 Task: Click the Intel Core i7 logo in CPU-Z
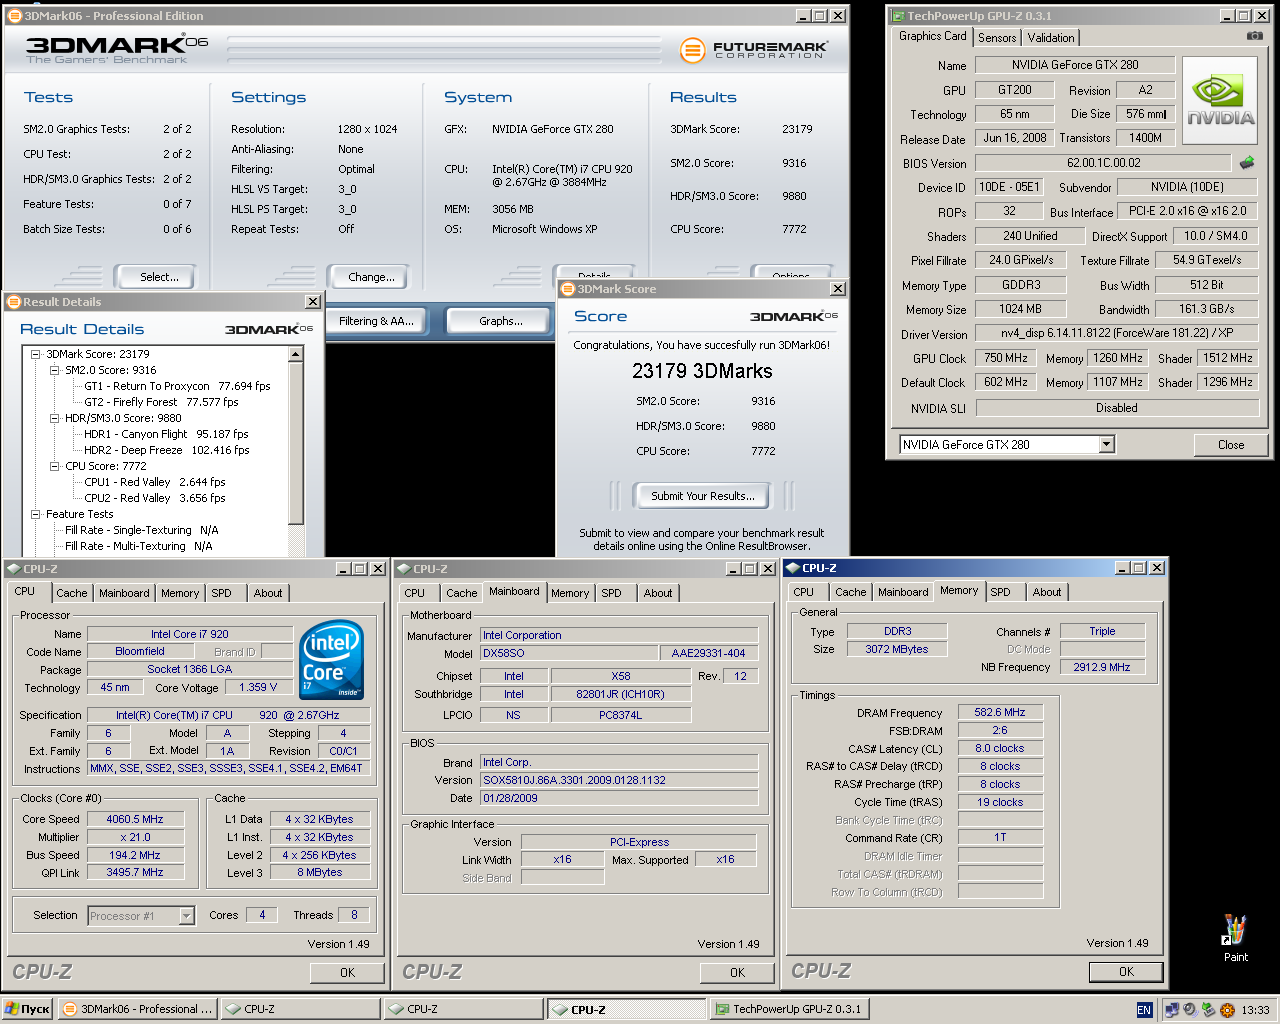pos(332,660)
